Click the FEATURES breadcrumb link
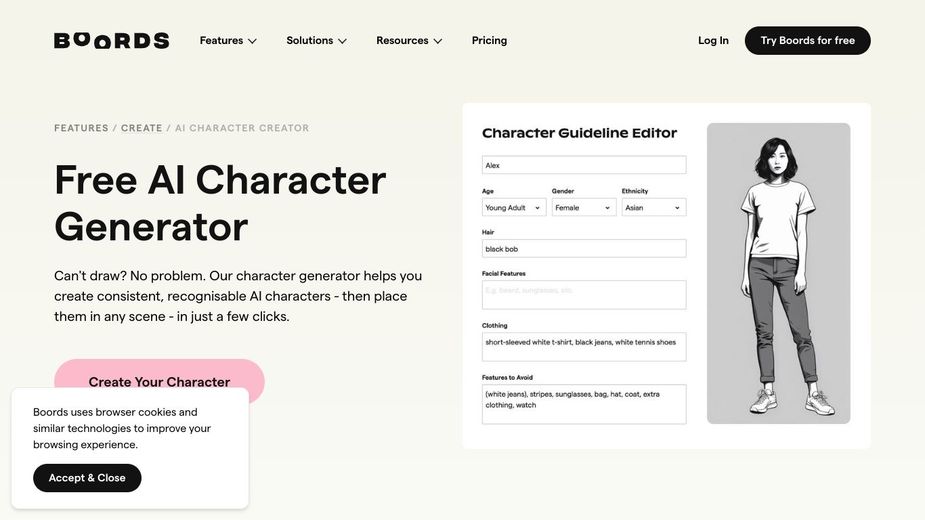This screenshot has height=520, width=925. (x=81, y=128)
